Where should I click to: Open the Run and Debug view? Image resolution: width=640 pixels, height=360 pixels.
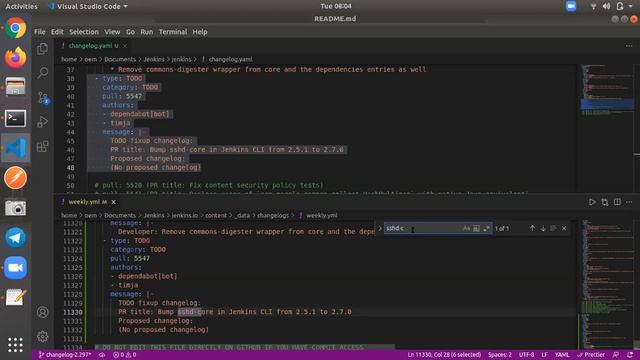point(42,122)
